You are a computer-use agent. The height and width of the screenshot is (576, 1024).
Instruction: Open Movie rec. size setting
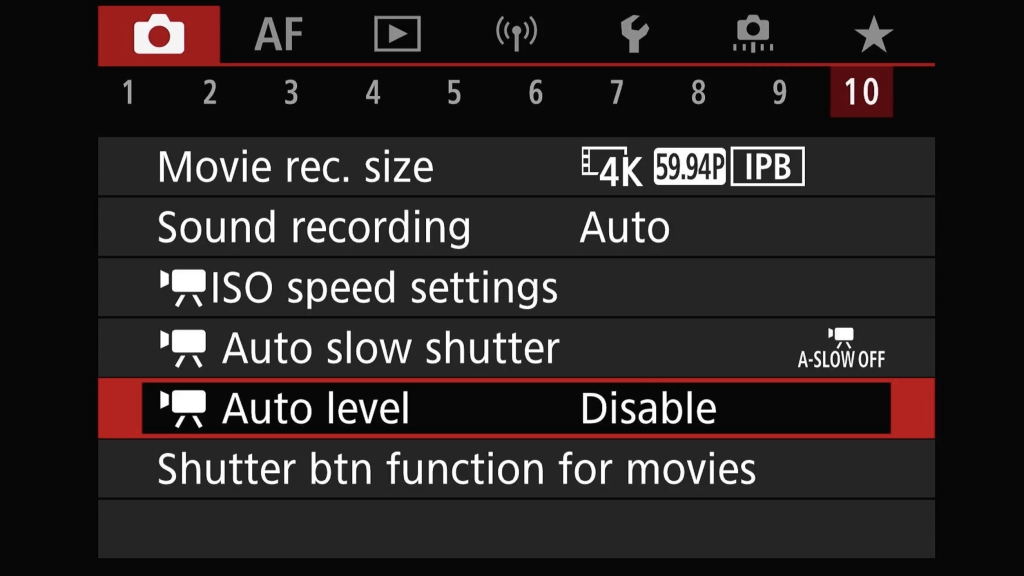[x=295, y=168]
